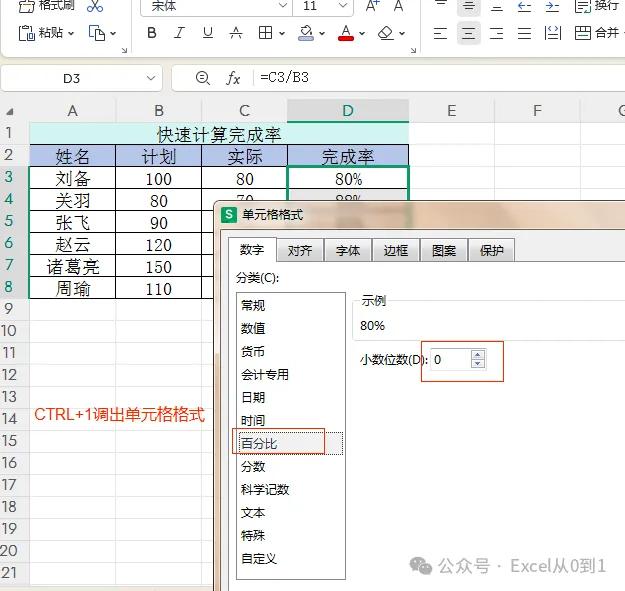Screen dimensions: 625x591
Task: Select the 会计专用 category
Action: (291, 374)
